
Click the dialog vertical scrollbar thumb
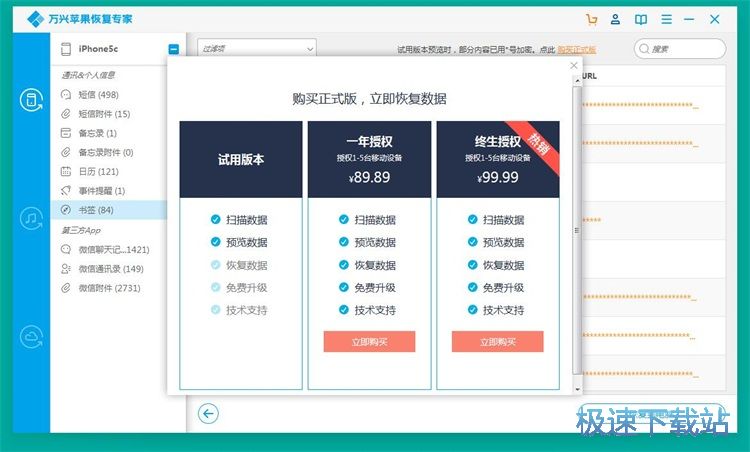577,230
